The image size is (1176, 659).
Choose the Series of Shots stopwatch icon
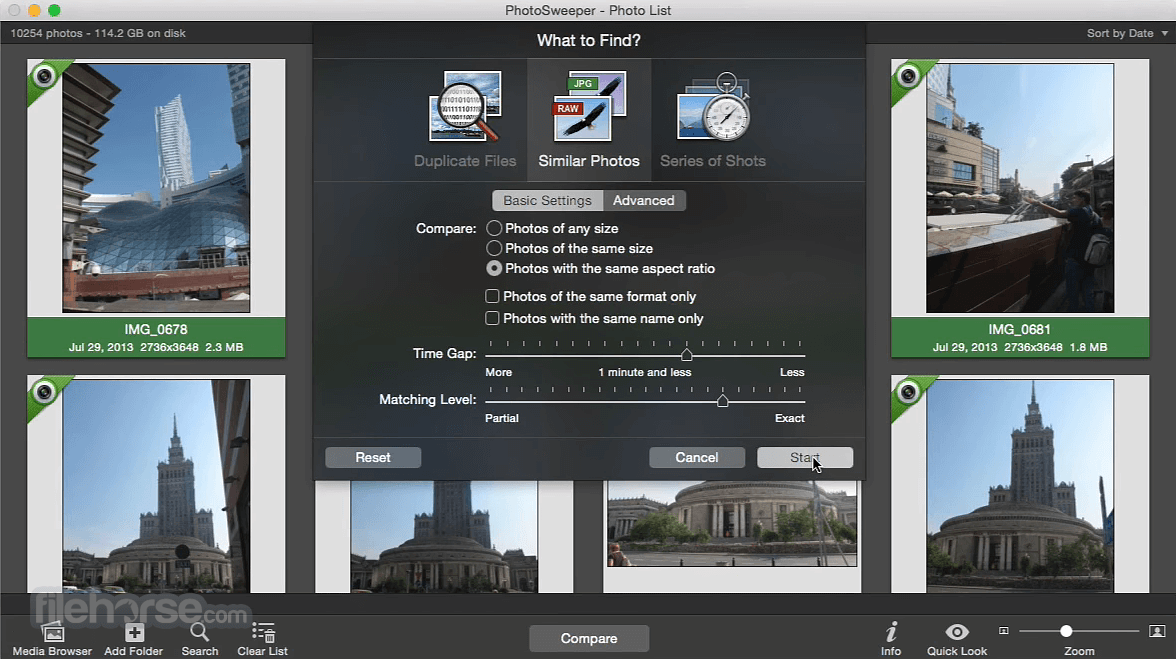click(x=713, y=106)
